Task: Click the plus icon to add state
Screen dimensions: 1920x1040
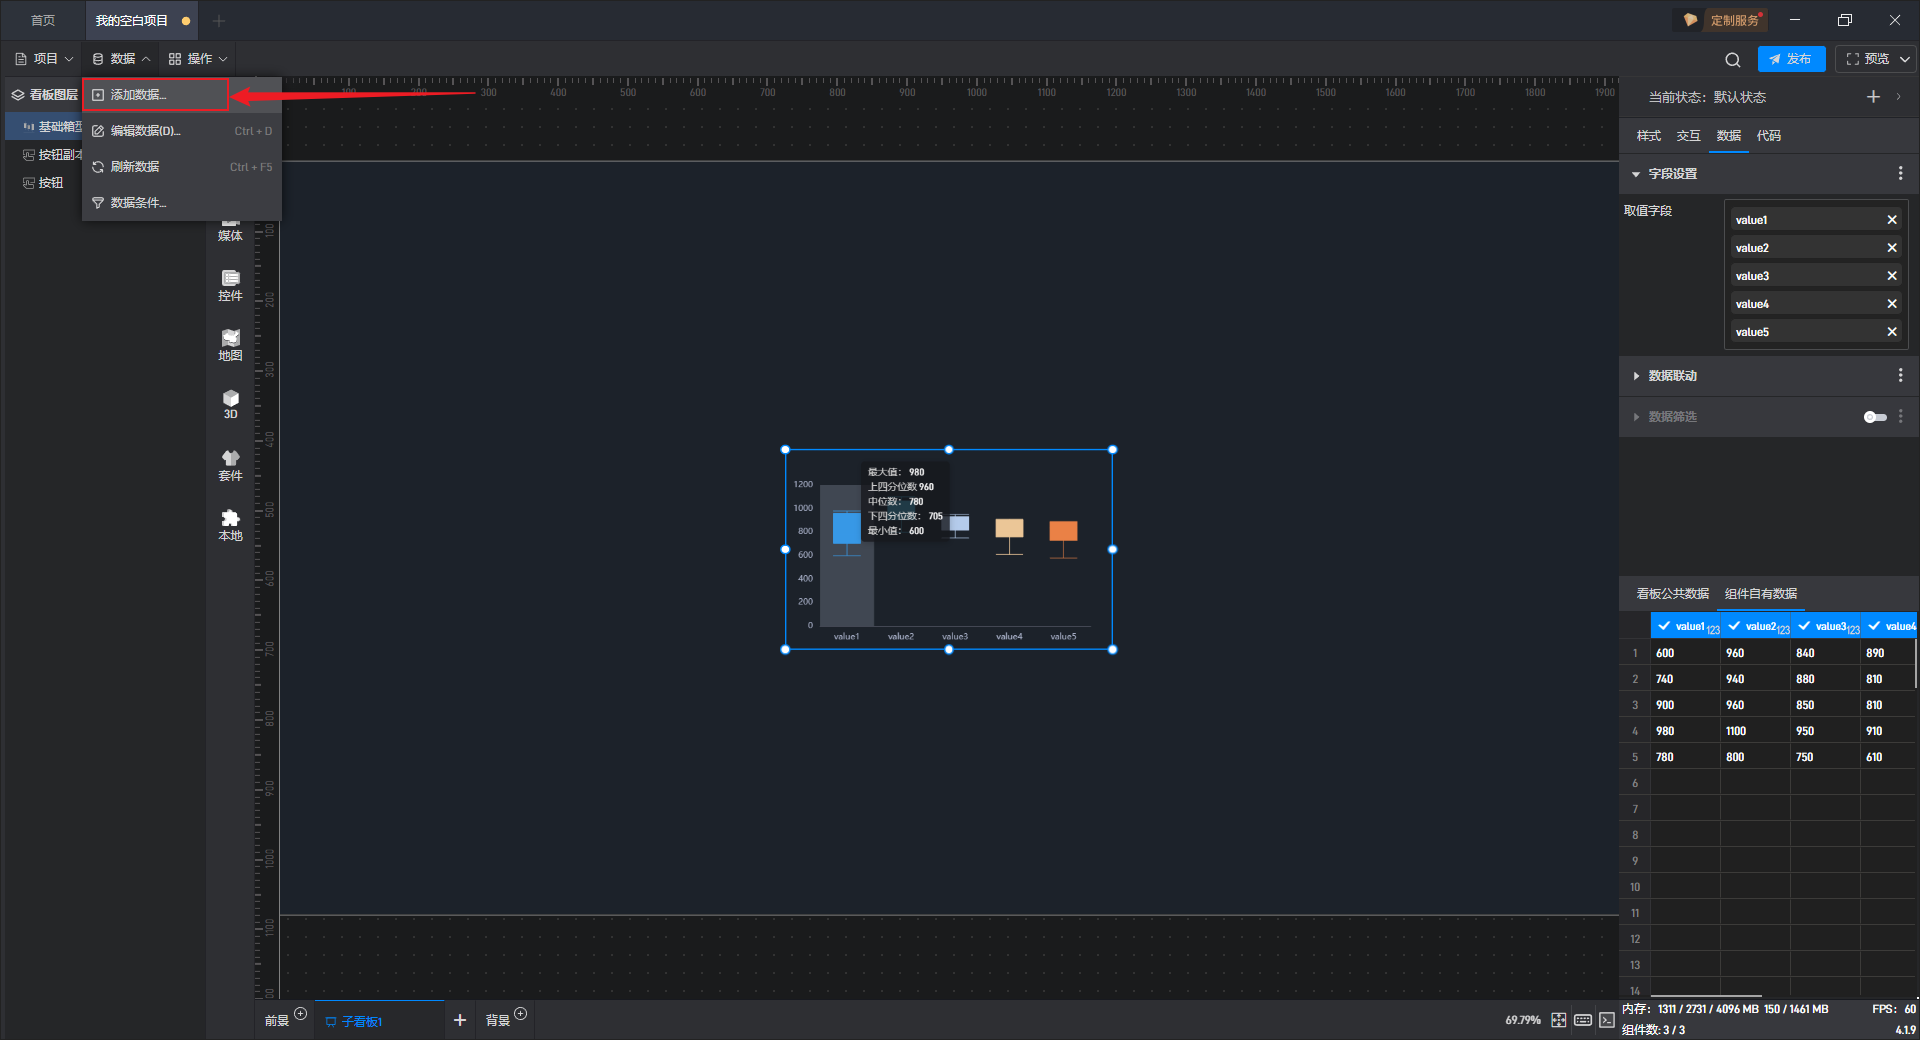Action: click(x=1873, y=97)
